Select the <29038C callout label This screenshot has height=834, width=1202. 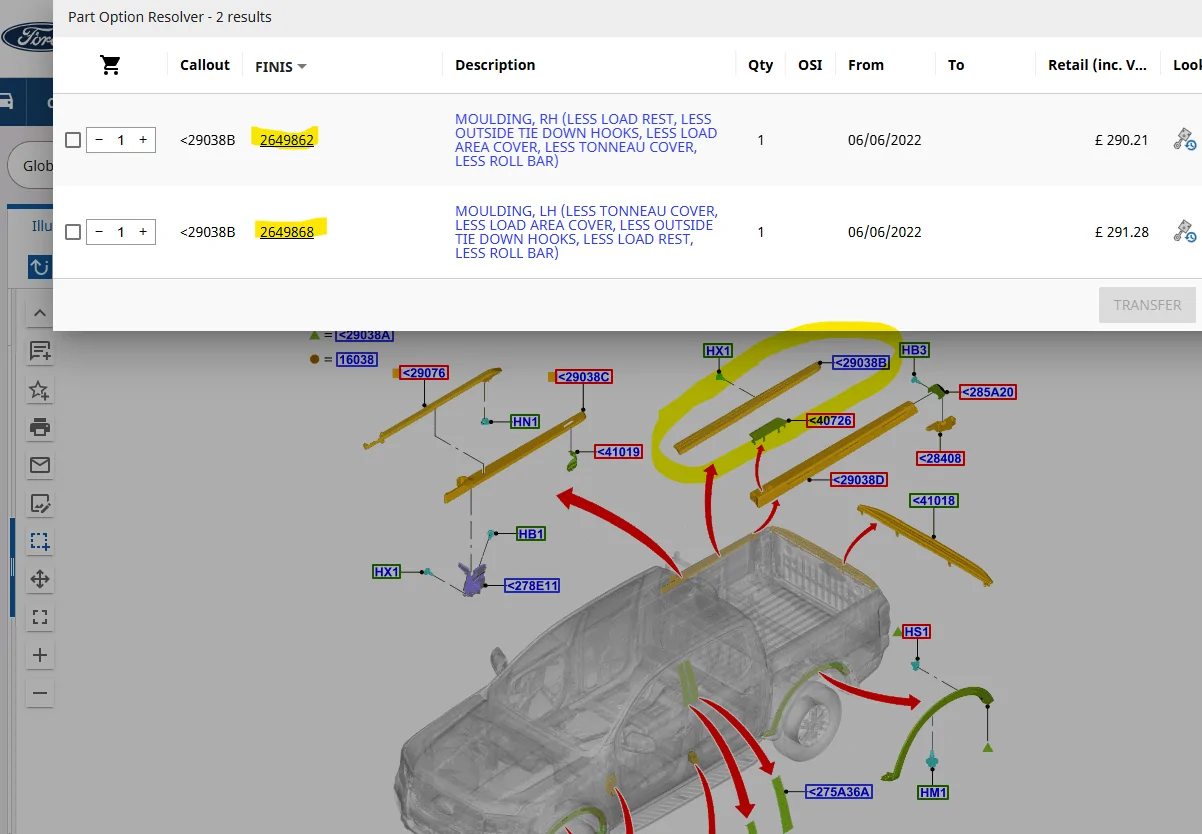584,377
